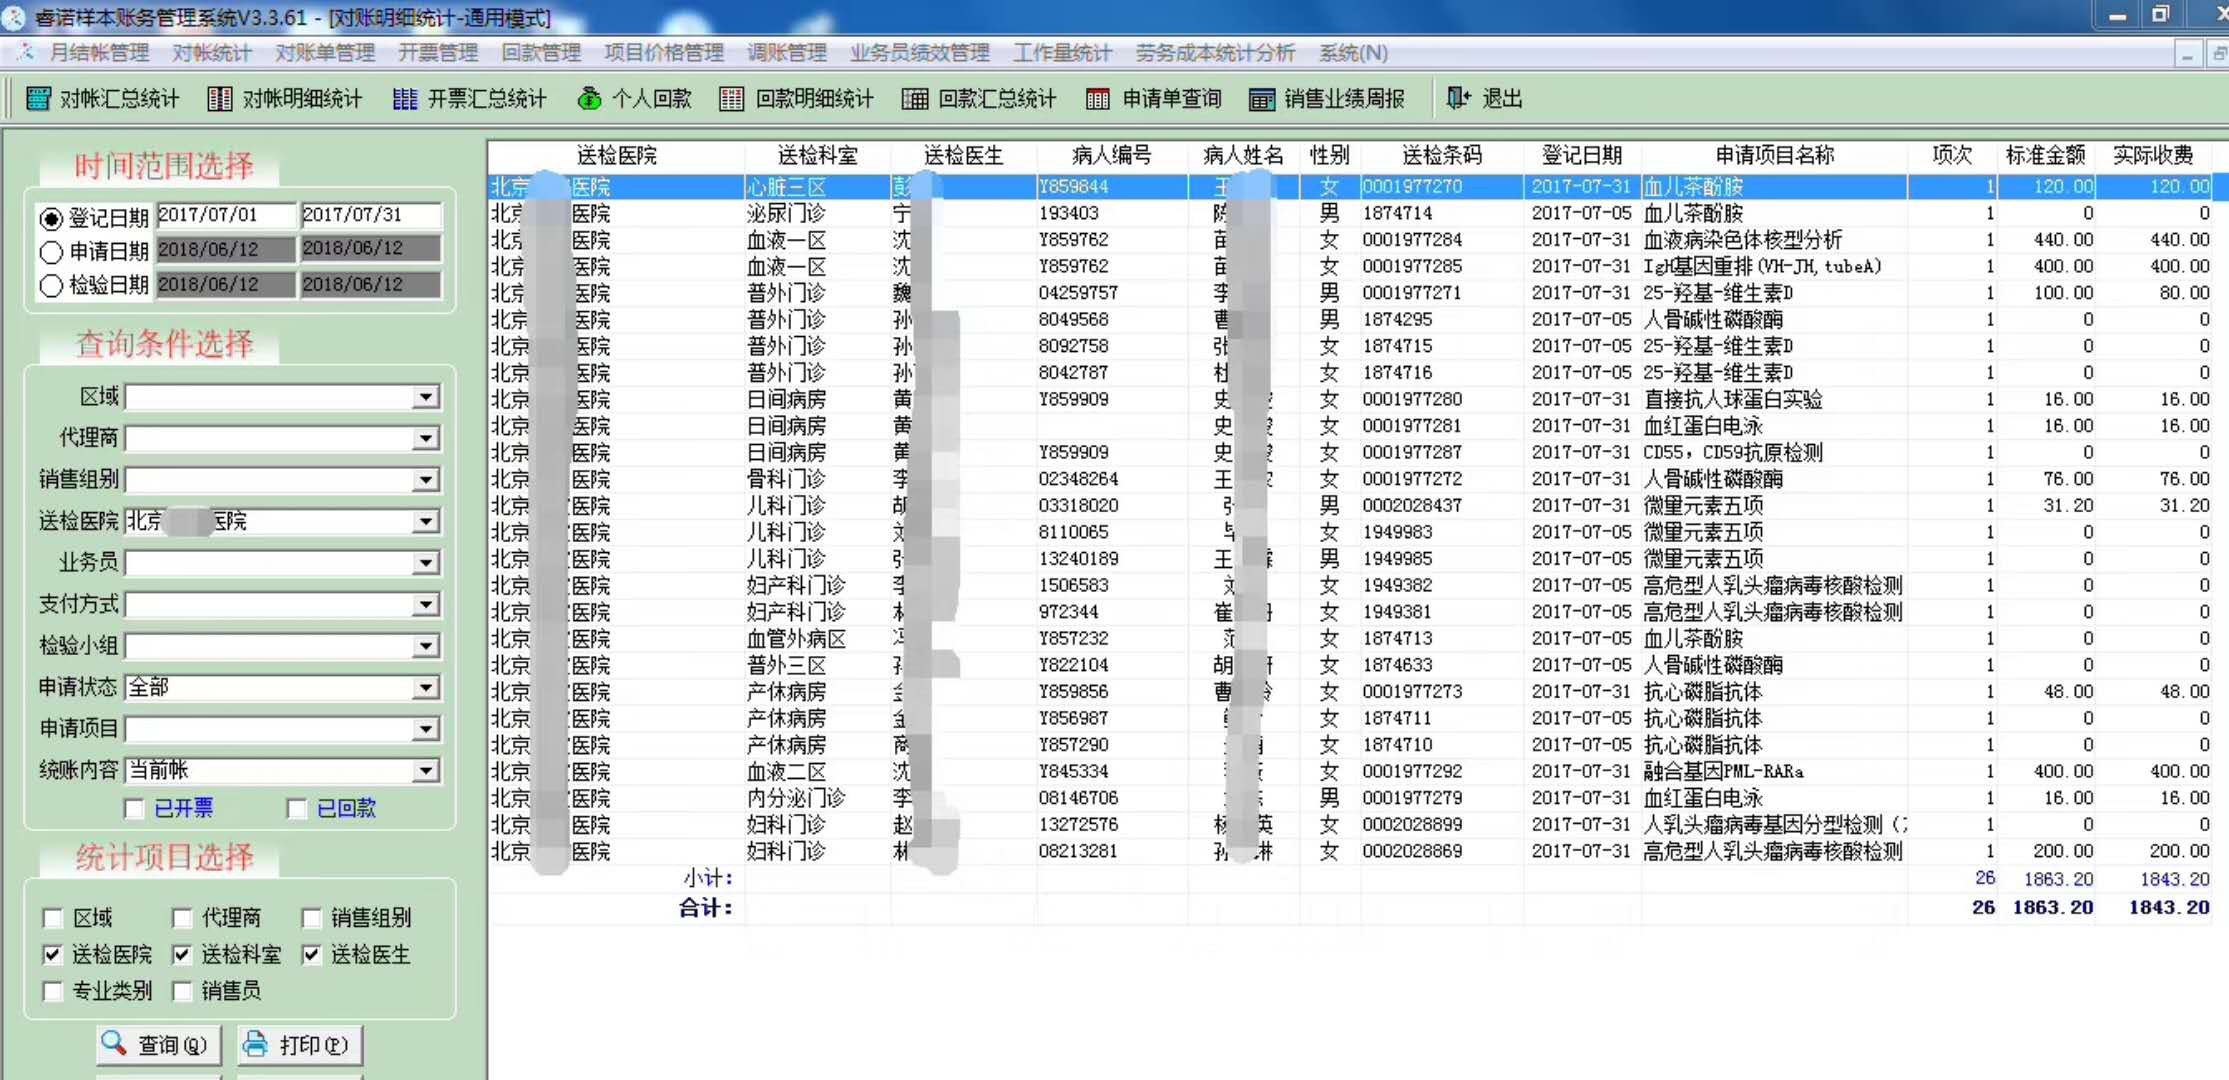Open 销售业绩周报 toolbar icon
Screen dimensions: 2229x1080
(1328, 98)
